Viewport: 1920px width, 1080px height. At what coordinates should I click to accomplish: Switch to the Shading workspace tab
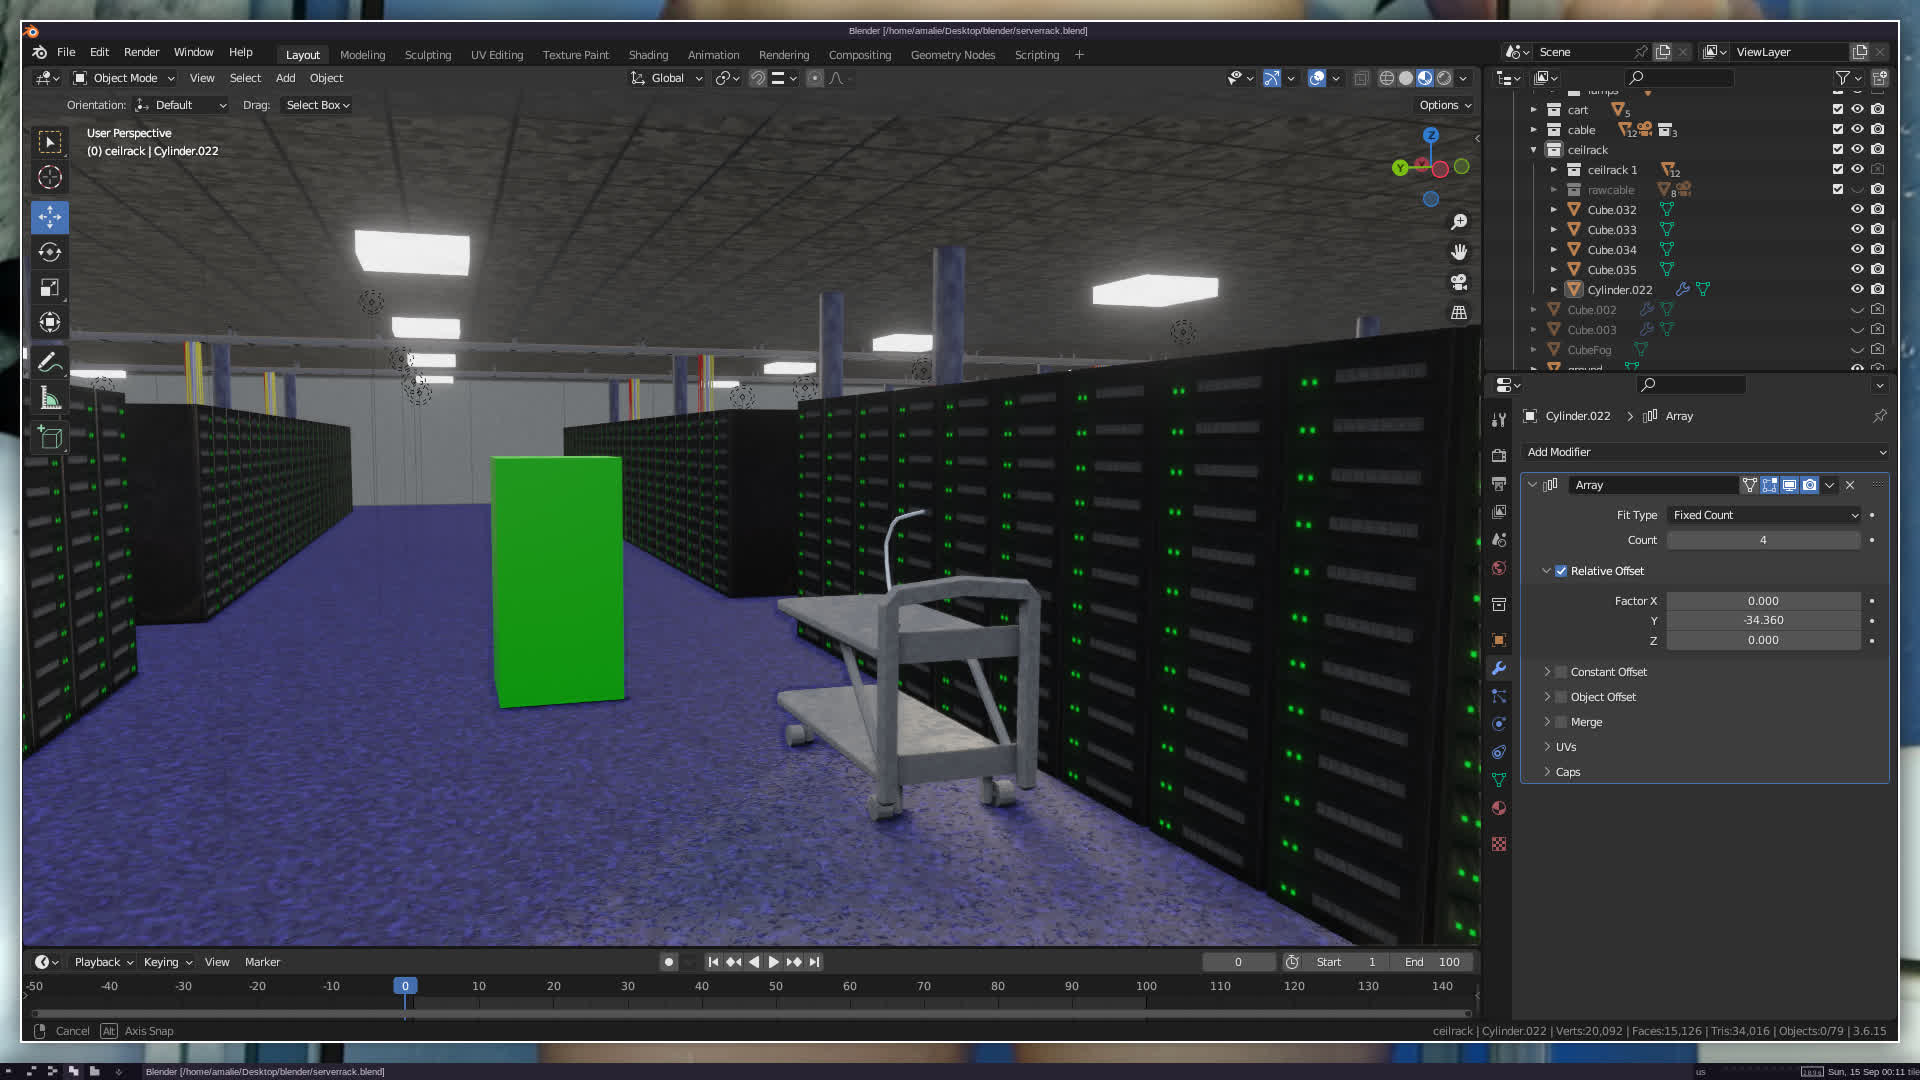coord(648,55)
